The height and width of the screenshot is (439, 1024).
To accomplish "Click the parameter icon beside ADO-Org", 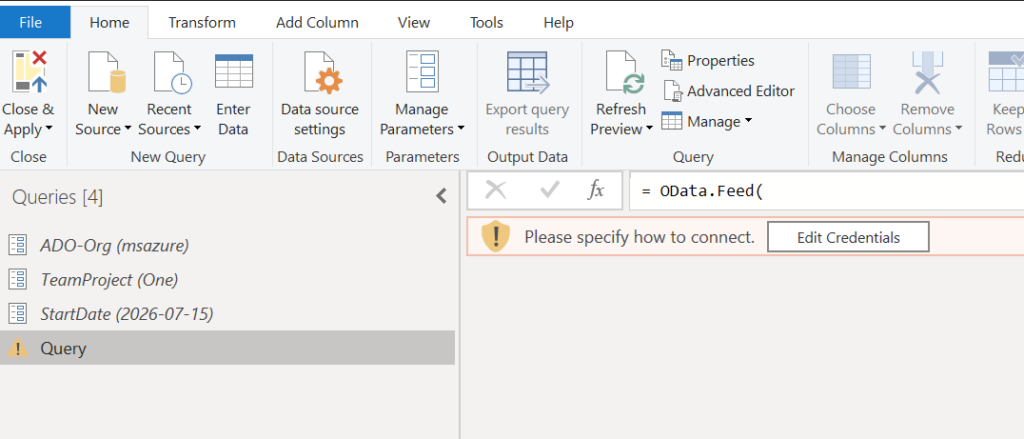I will tap(17, 246).
